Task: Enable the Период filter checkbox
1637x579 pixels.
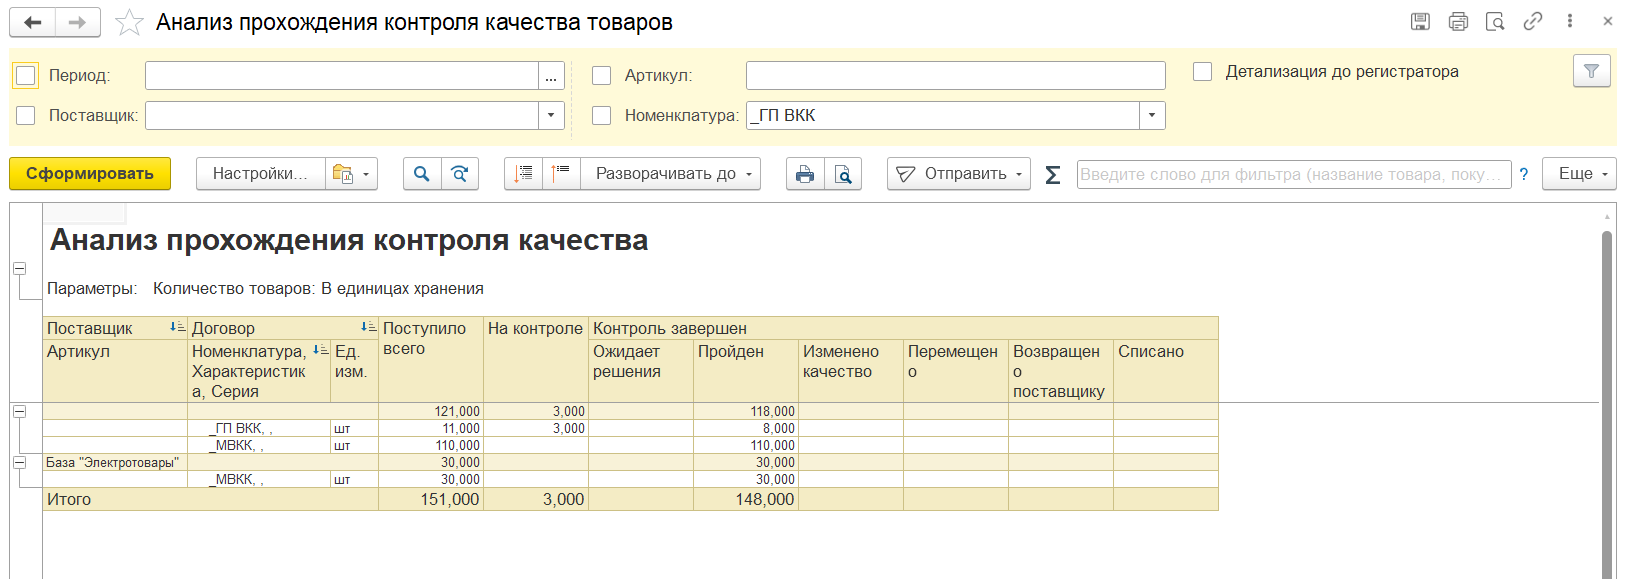Action: (26, 75)
